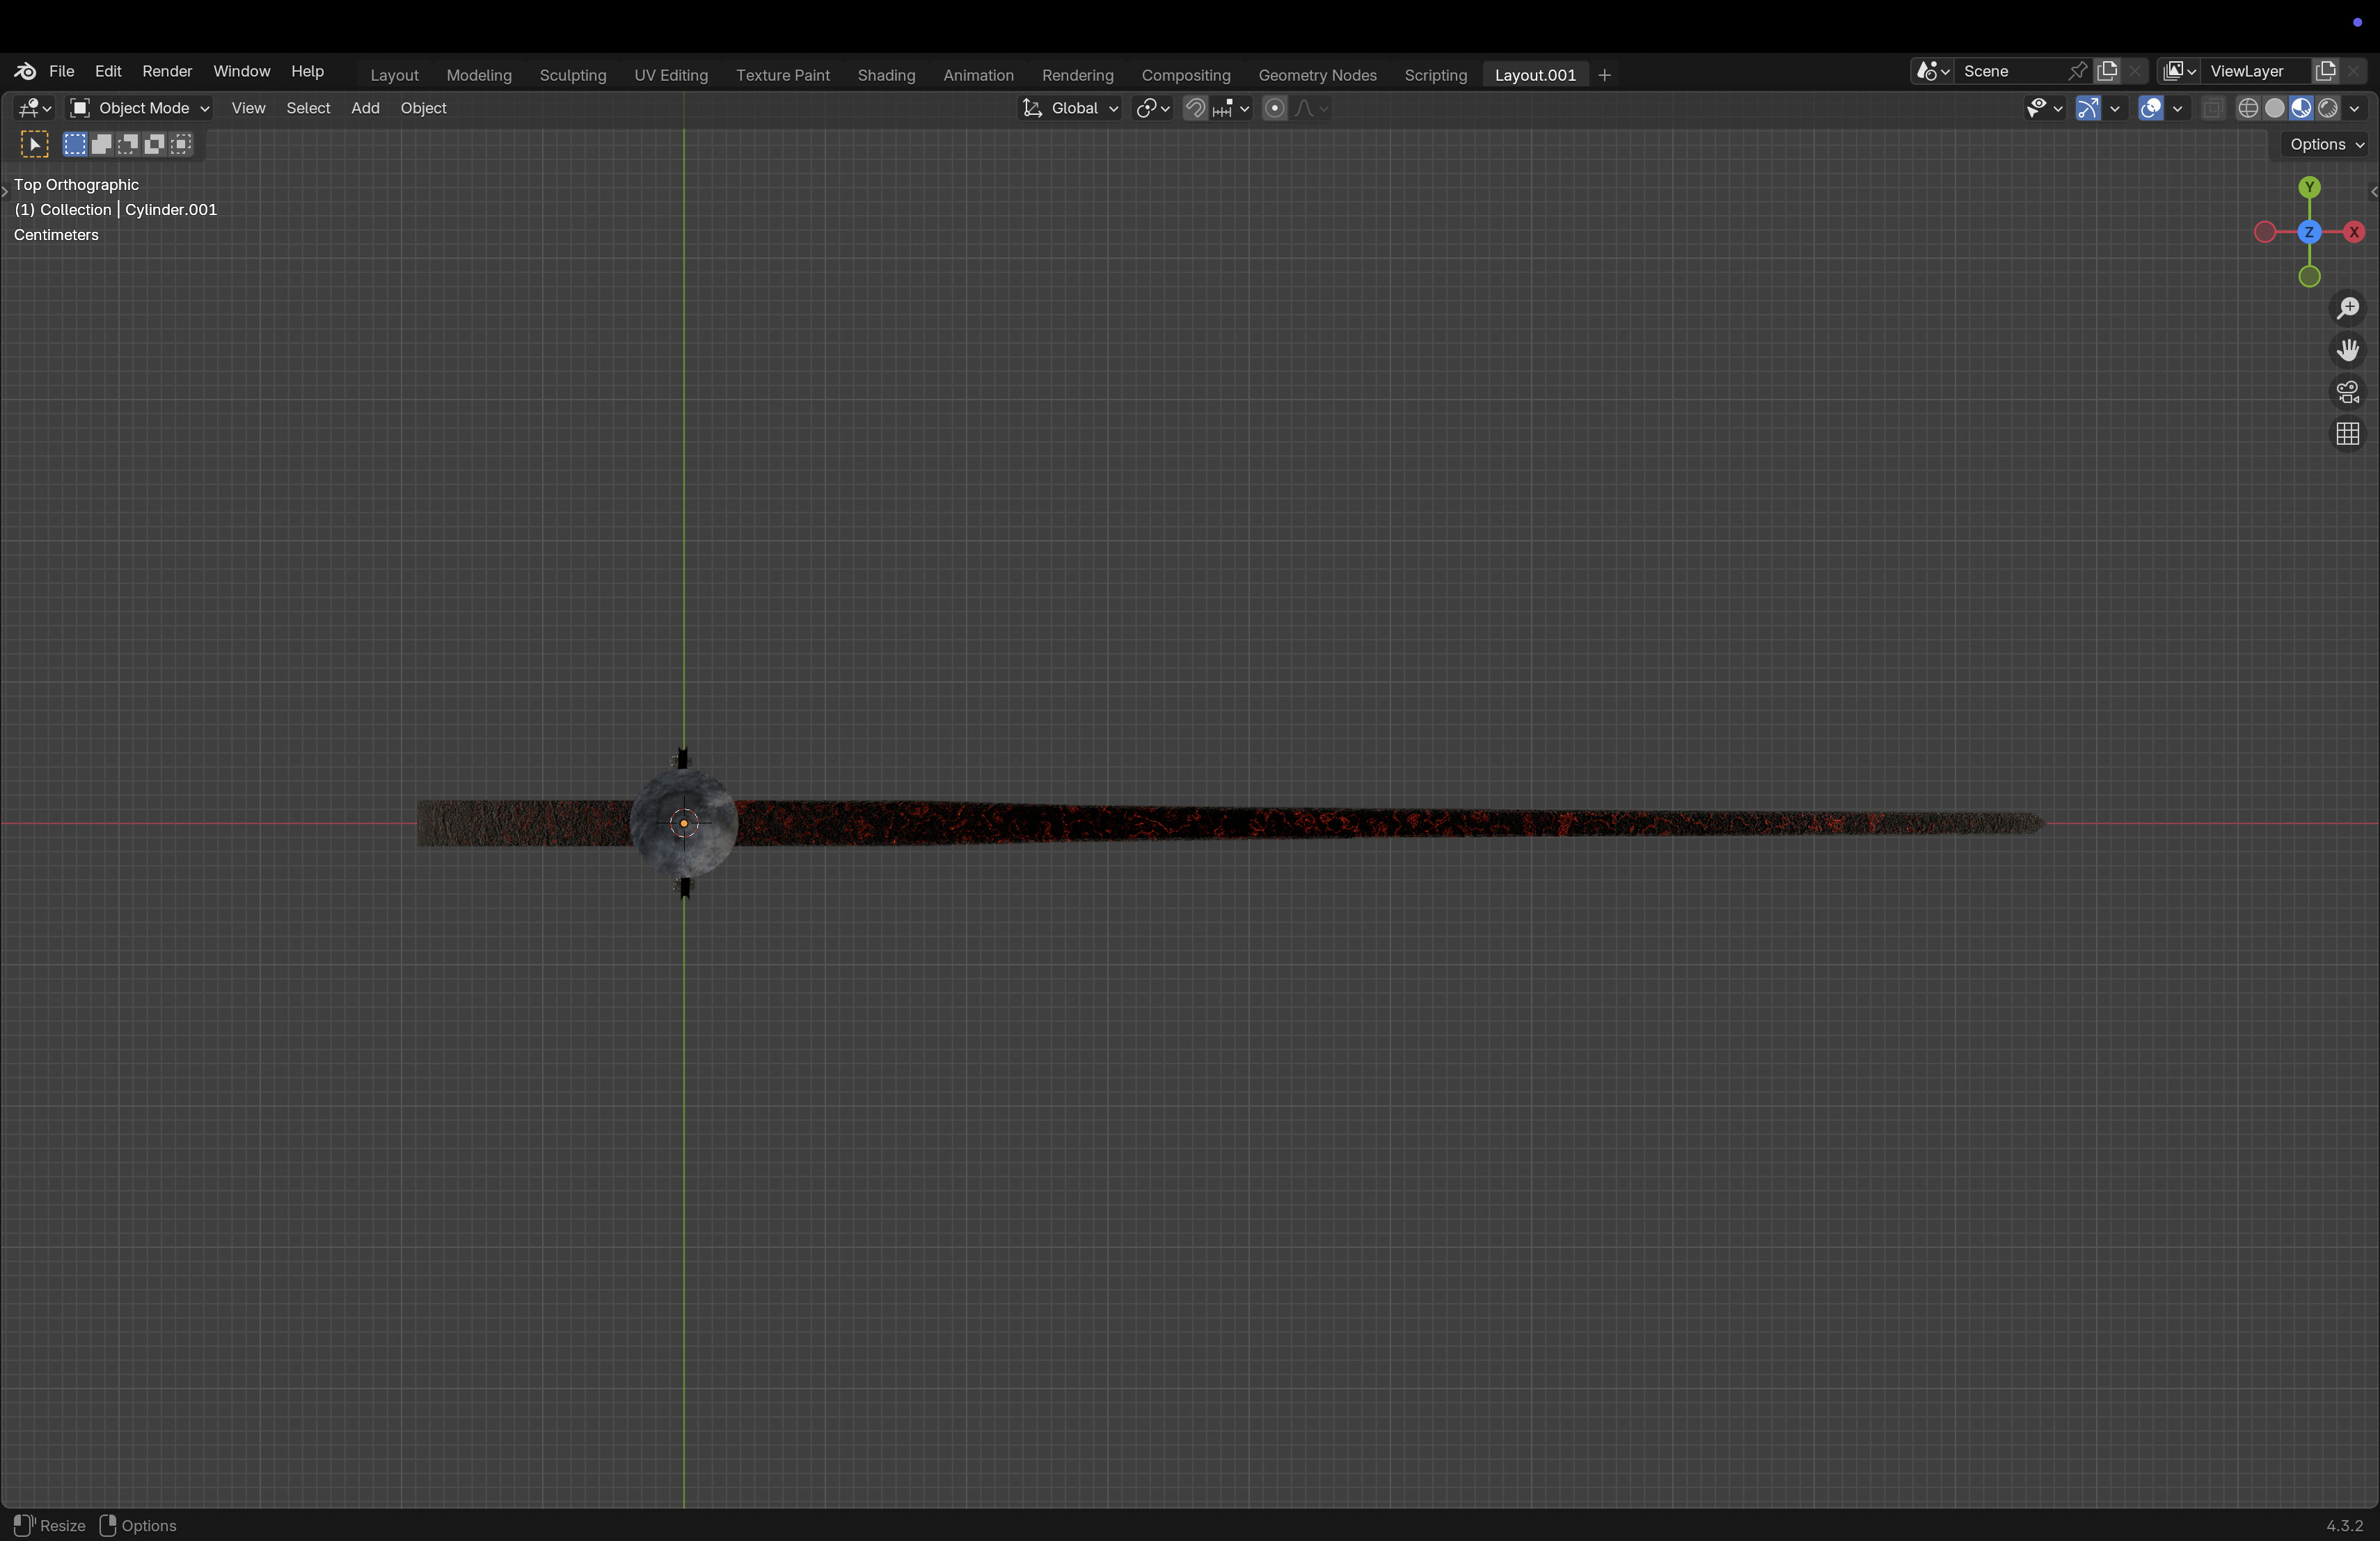Image resolution: width=2380 pixels, height=1541 pixels.
Task: Browse scenes dropdown
Action: click(1932, 71)
